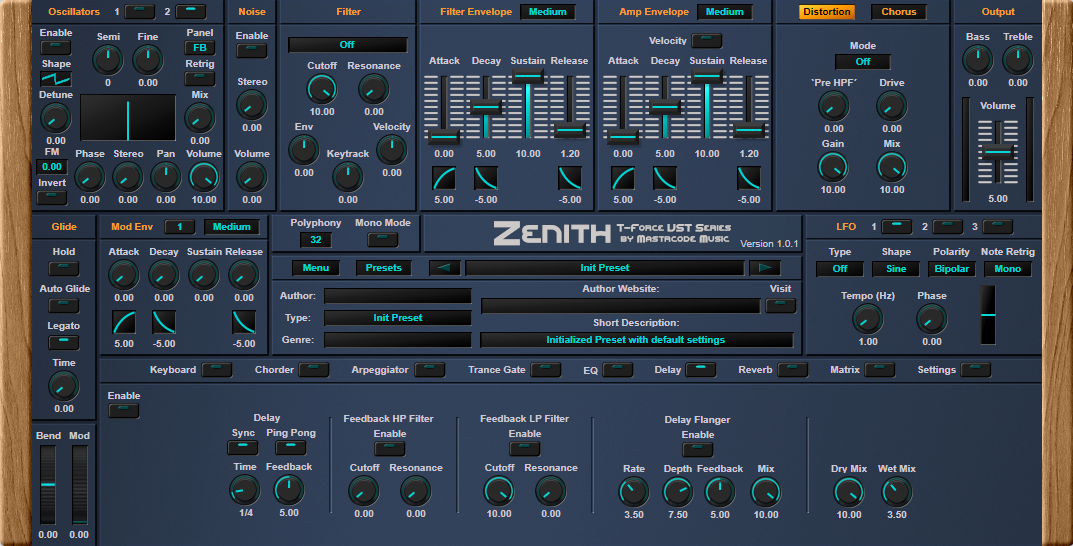This screenshot has height=546, width=1073.
Task: Click the Menu button
Action: (x=315, y=268)
